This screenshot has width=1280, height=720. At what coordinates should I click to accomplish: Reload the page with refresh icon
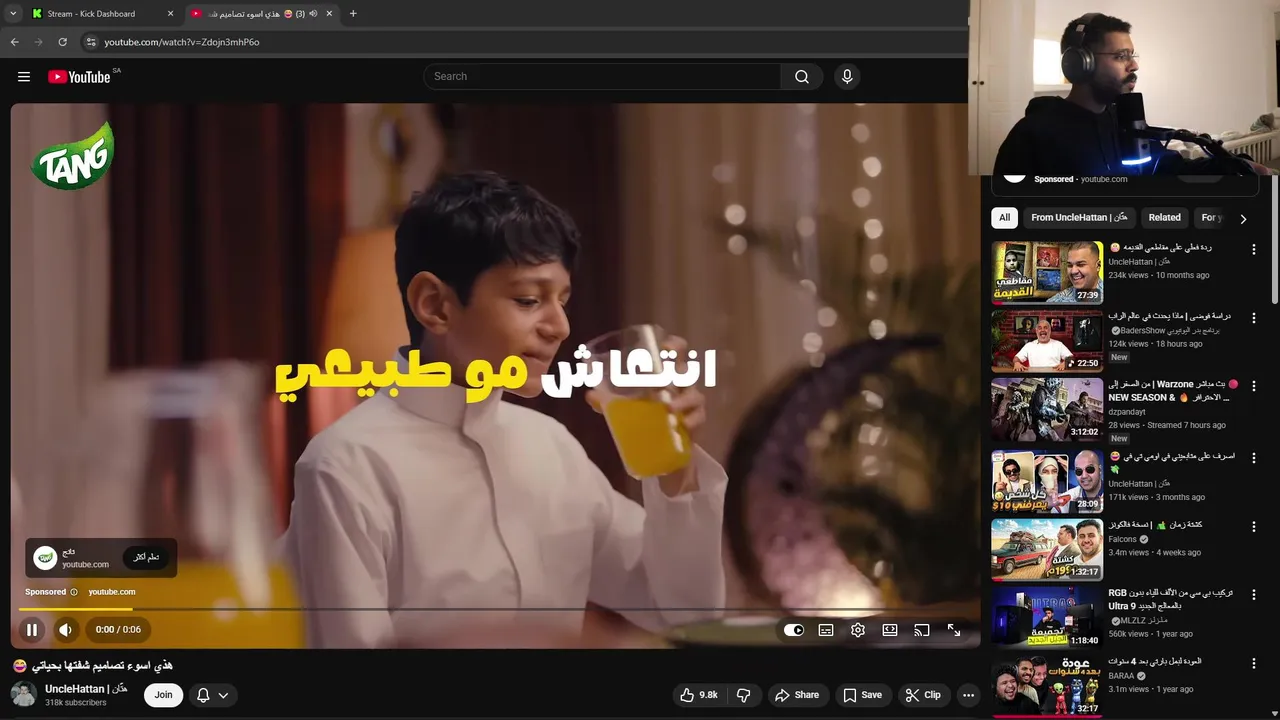[x=62, y=42]
